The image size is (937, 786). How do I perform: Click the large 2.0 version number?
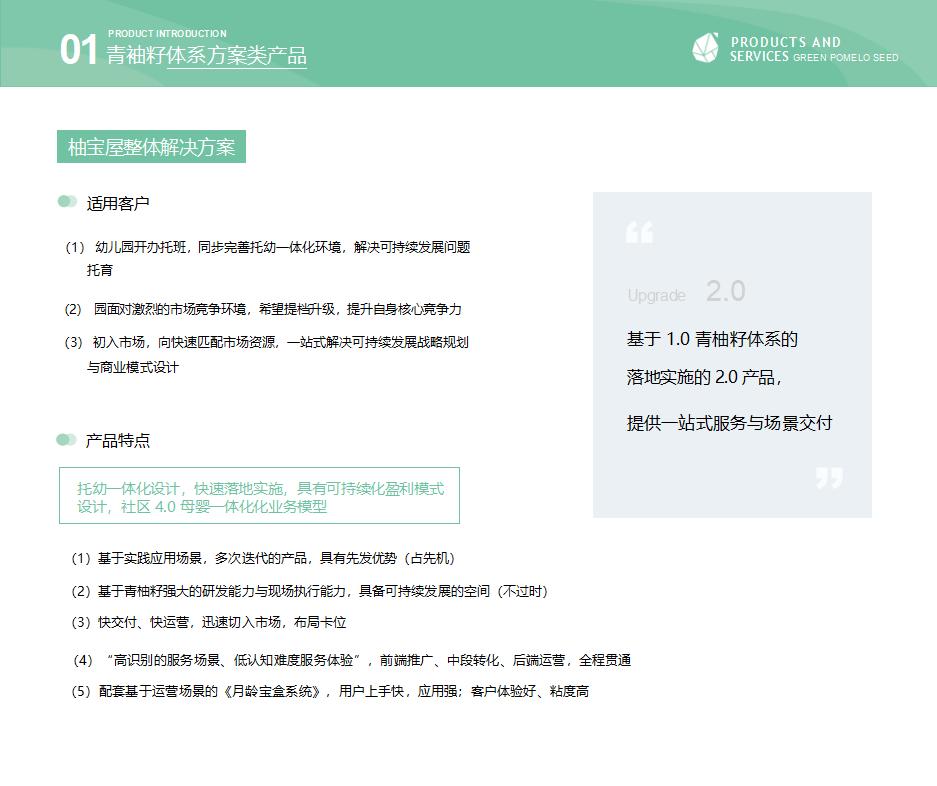(725, 291)
